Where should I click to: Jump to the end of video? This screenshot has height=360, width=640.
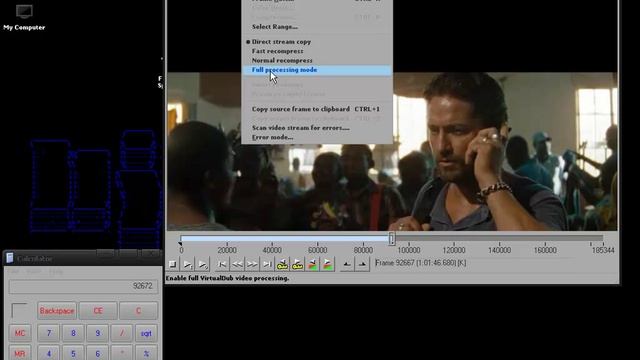267,264
